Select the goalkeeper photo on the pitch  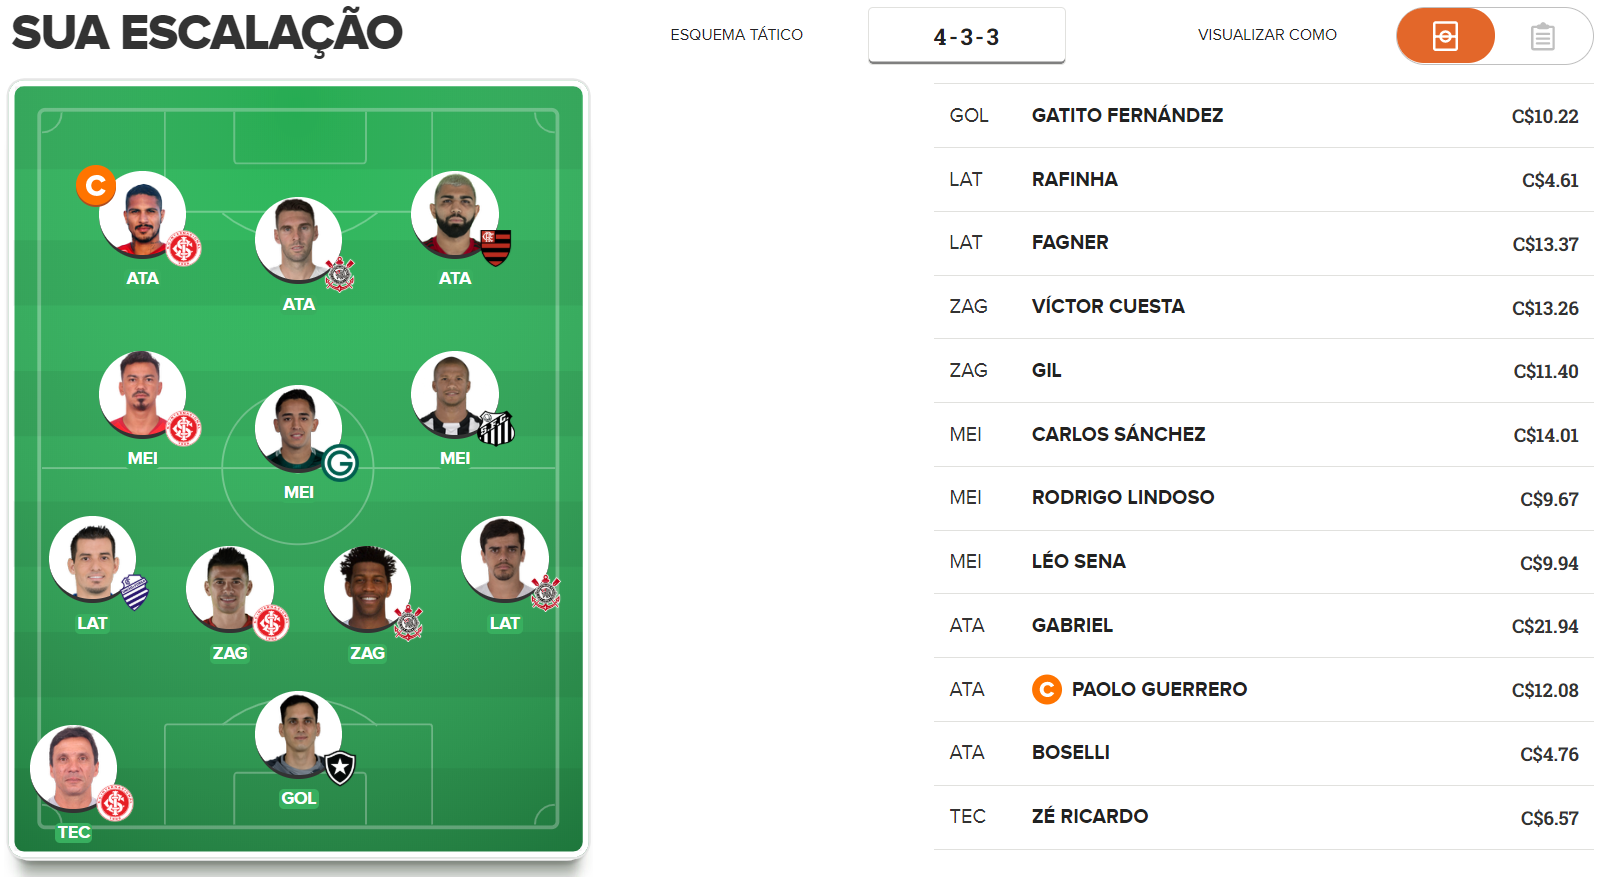(x=298, y=735)
